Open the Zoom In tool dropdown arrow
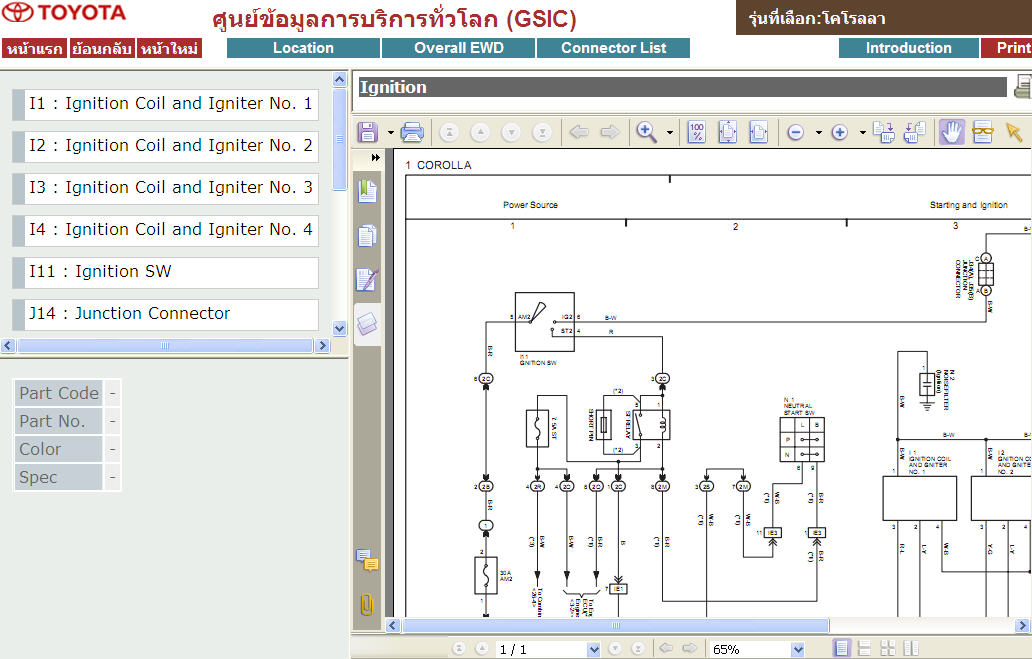 tap(670, 133)
